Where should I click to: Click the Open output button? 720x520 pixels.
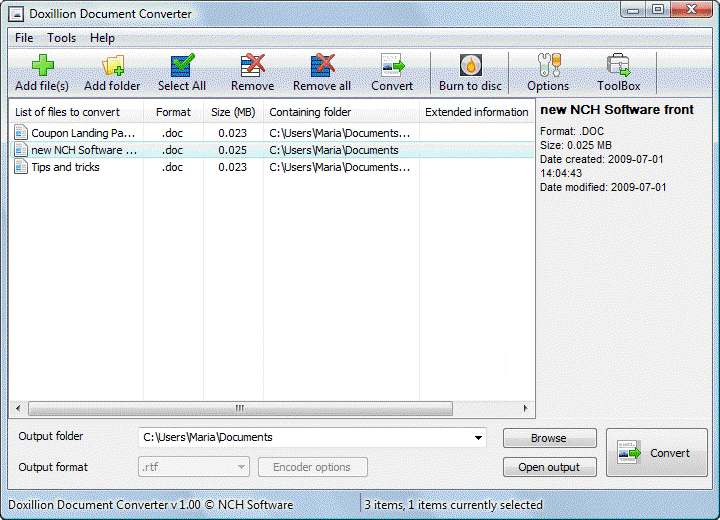click(x=550, y=467)
